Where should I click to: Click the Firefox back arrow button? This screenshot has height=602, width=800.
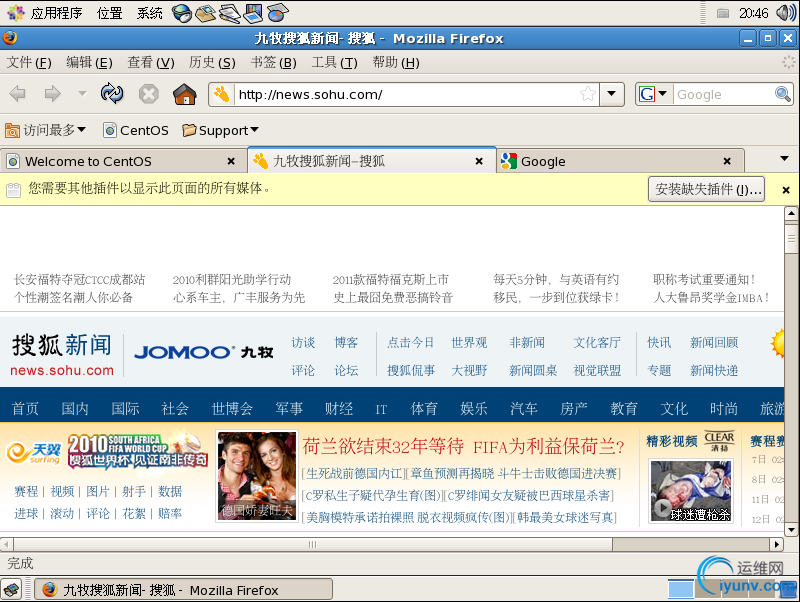(18, 94)
